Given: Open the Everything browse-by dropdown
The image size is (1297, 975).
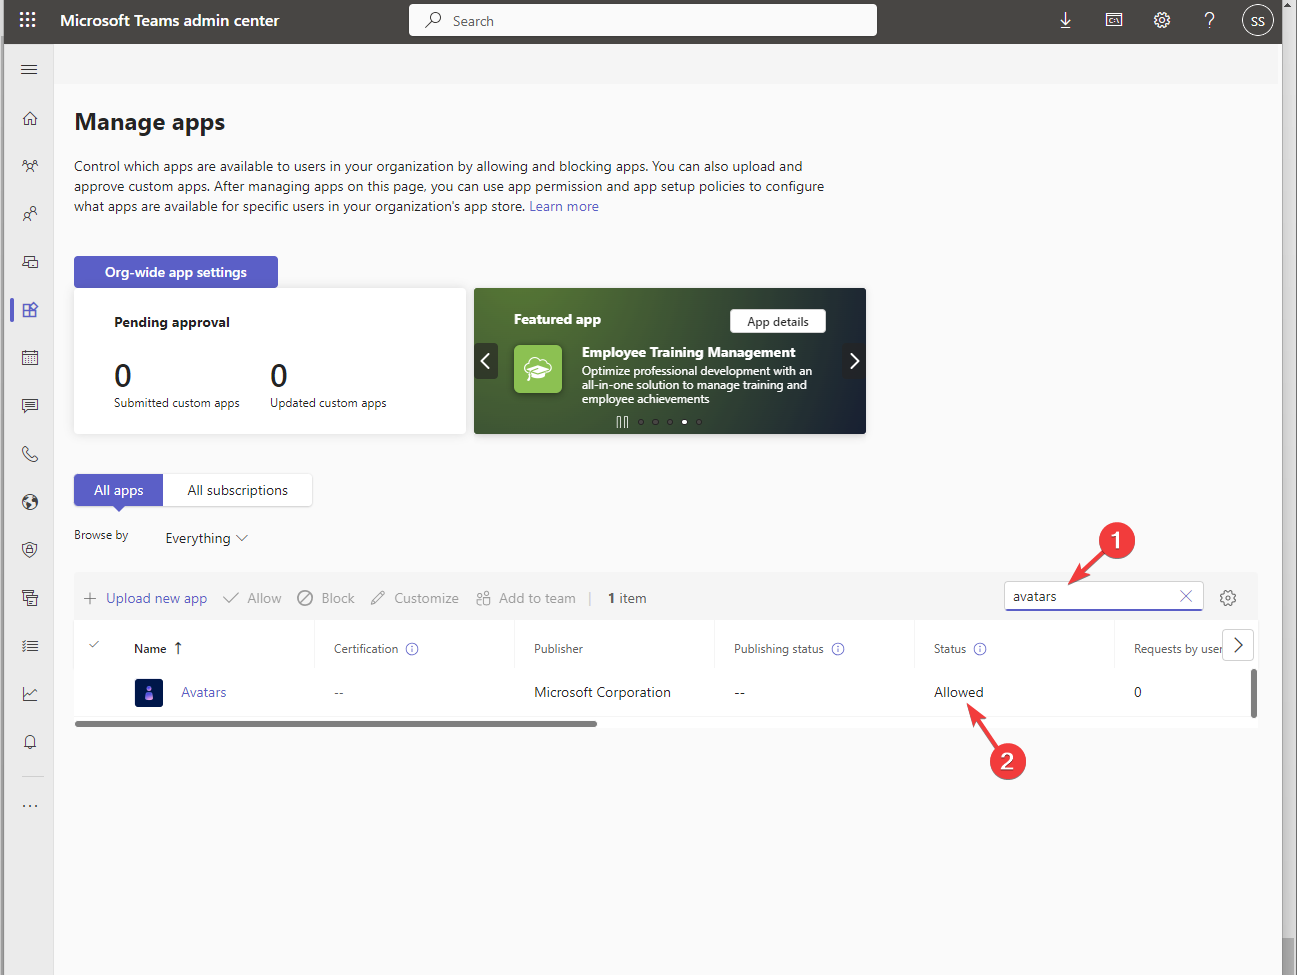Looking at the screenshot, I should point(205,538).
